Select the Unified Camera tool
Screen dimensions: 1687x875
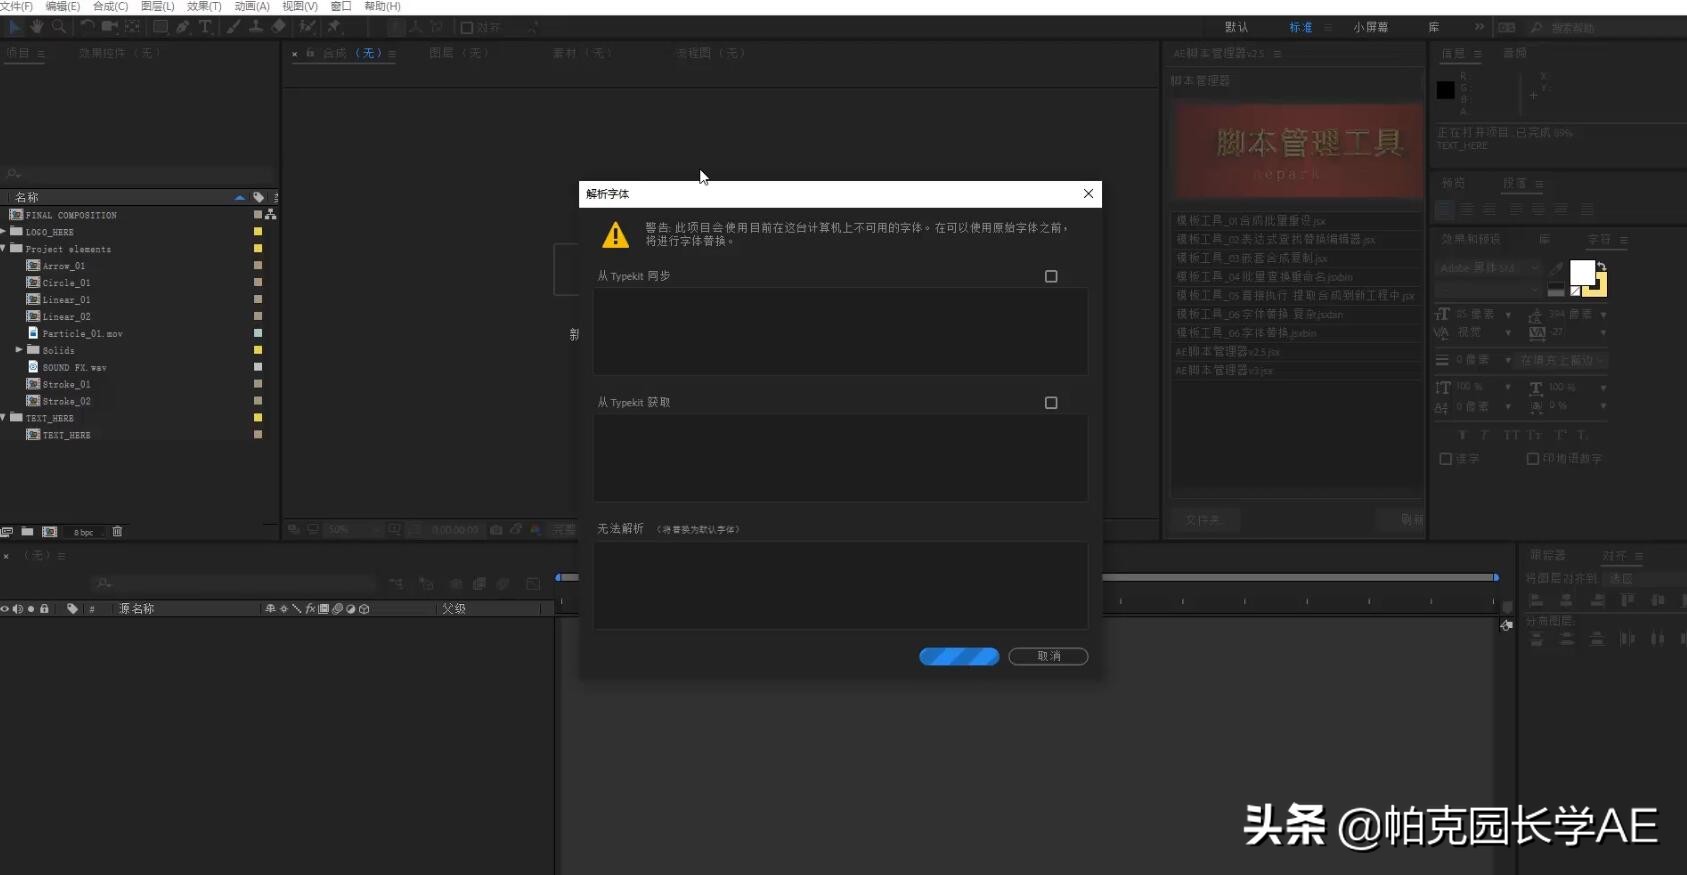tap(110, 27)
